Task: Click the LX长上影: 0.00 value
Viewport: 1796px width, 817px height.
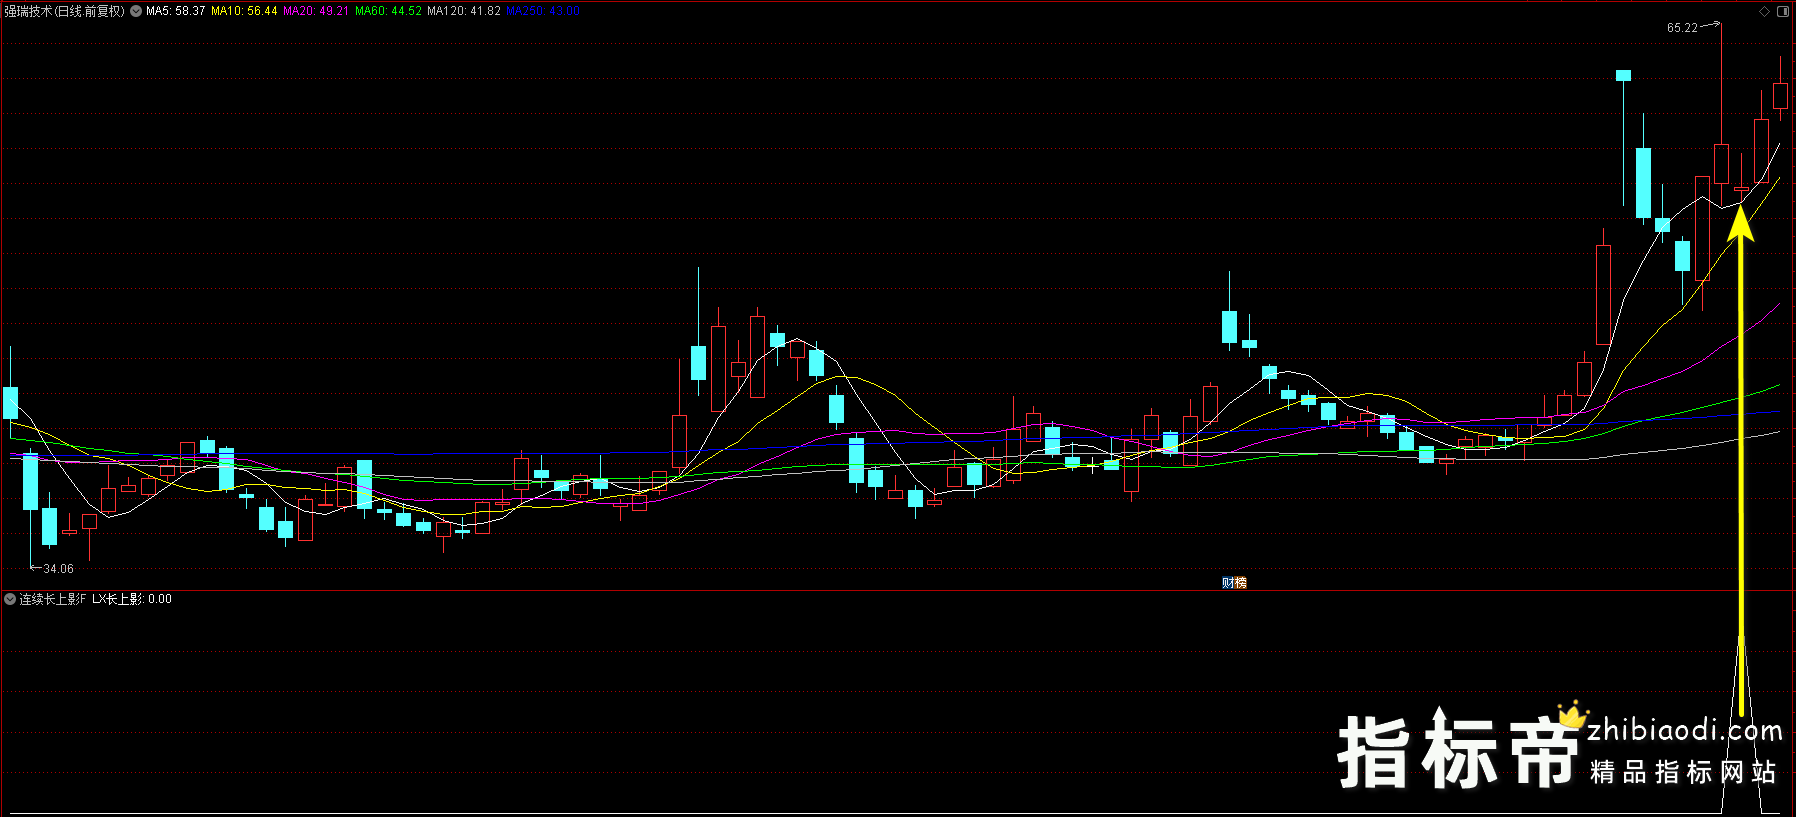Action: point(132,599)
